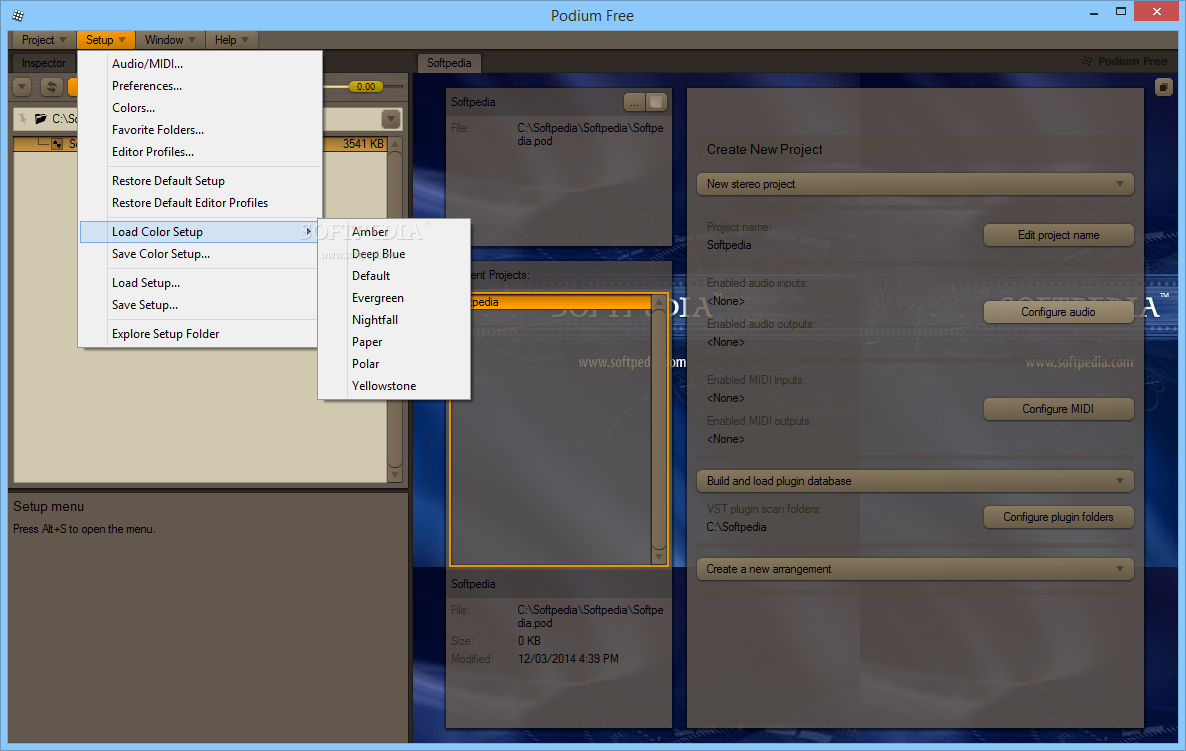Click the Configure audio button
The width and height of the screenshot is (1186, 751).
(x=1058, y=312)
